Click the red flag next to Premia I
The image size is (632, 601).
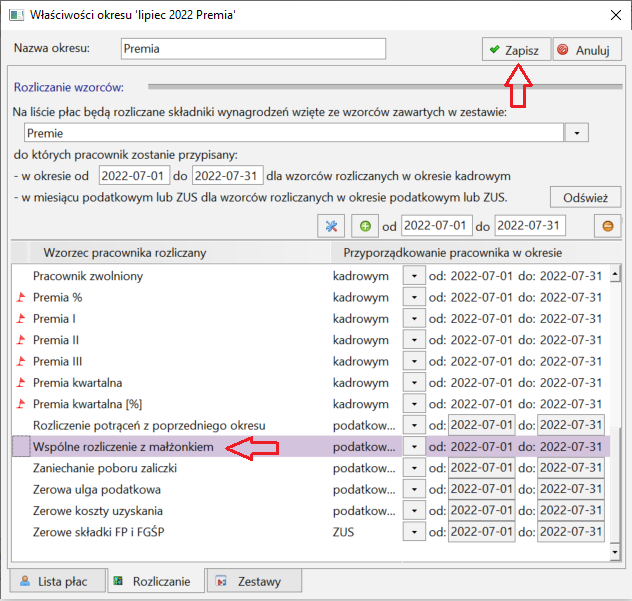[21, 319]
